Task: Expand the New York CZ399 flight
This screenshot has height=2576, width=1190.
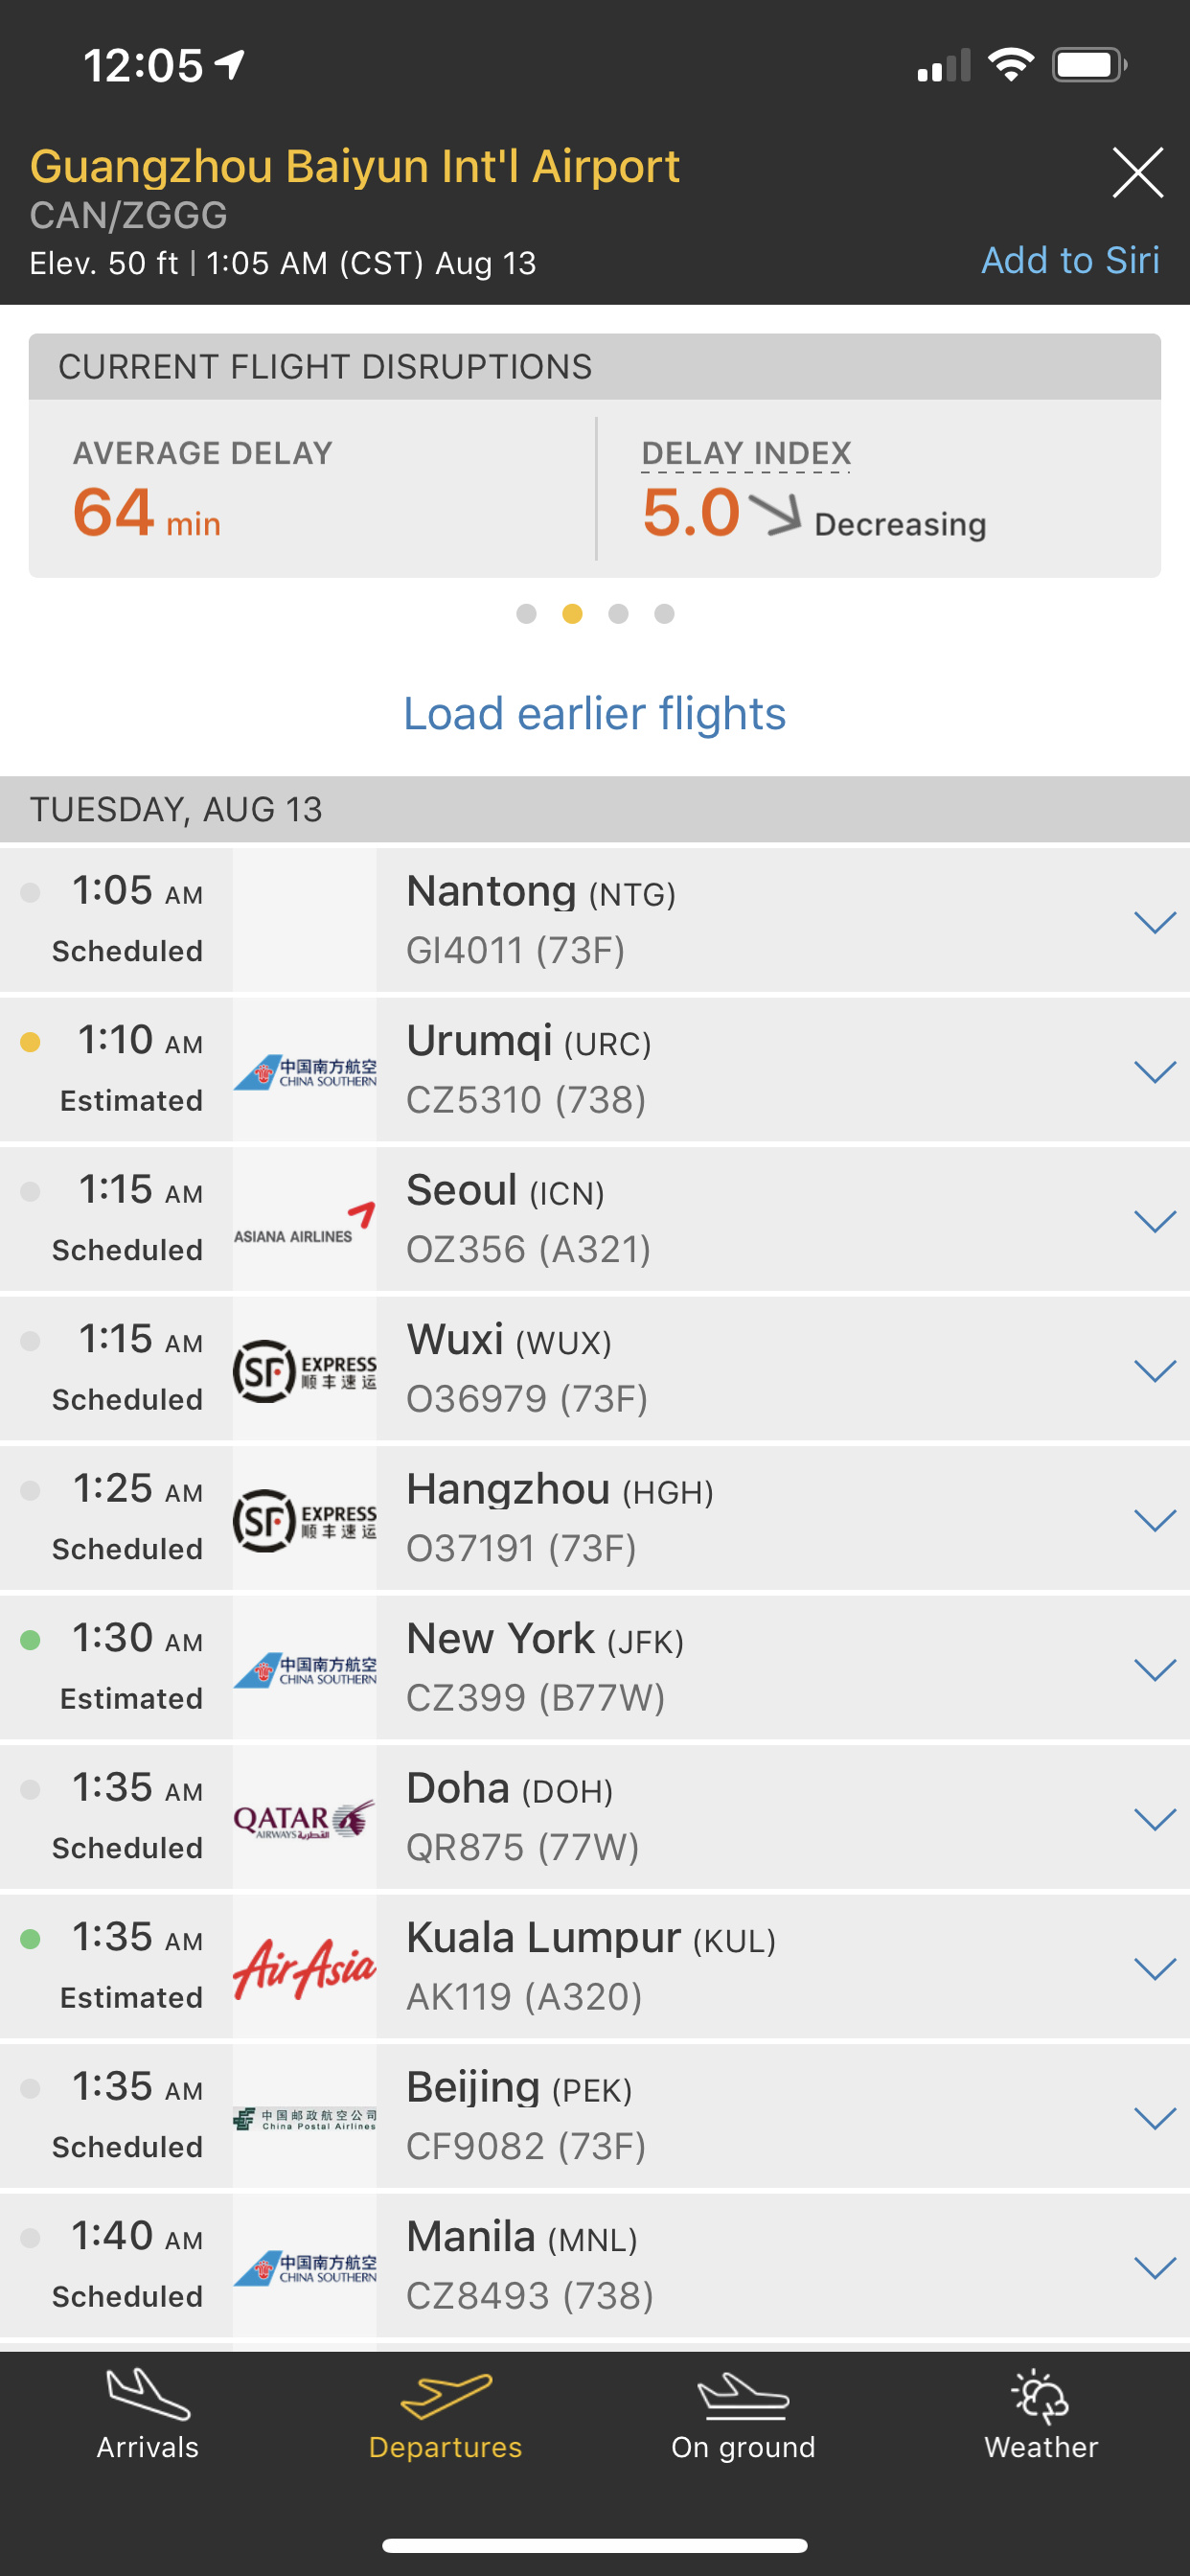Action: [x=1154, y=1669]
